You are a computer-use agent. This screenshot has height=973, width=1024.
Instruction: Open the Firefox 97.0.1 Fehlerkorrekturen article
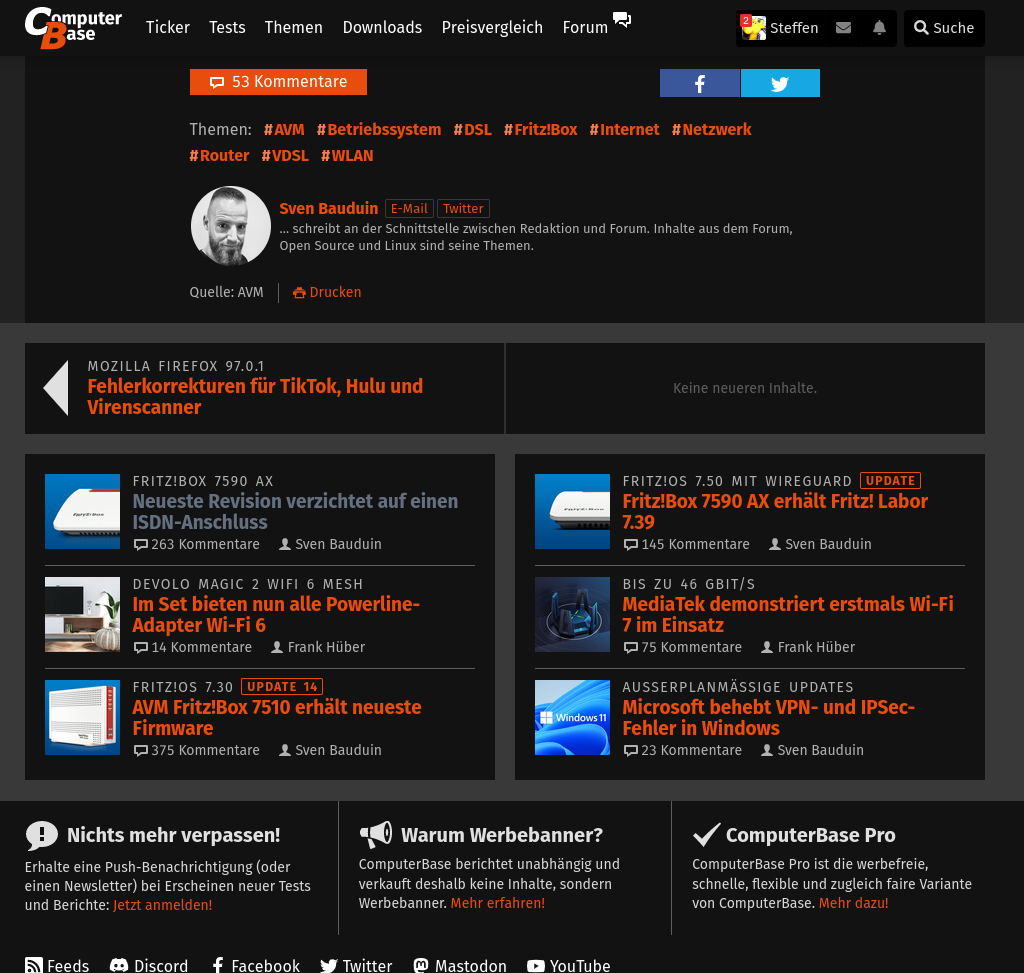tap(255, 396)
